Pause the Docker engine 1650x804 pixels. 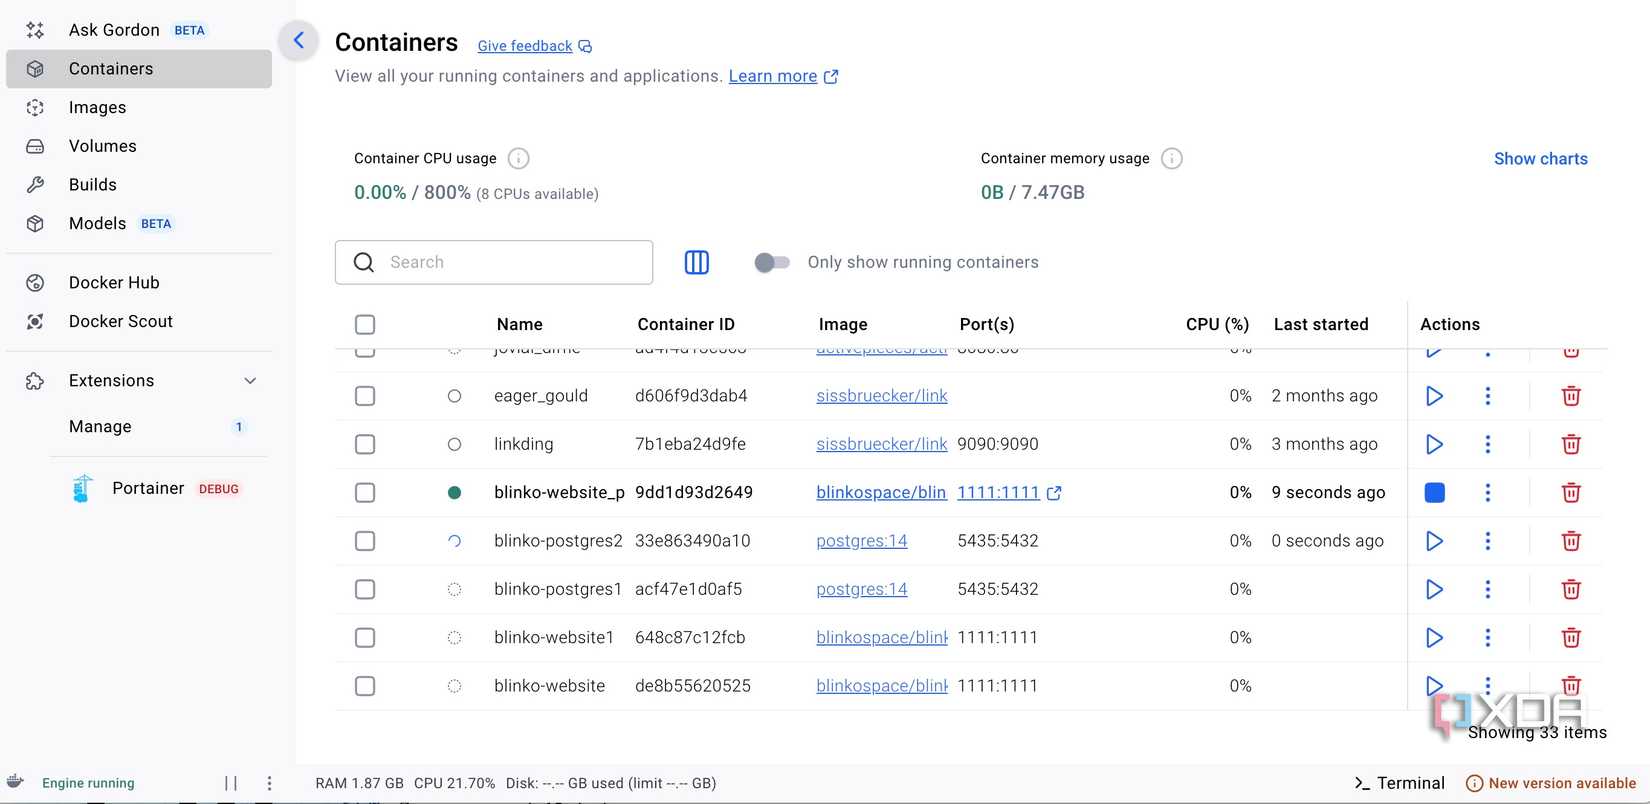(231, 783)
